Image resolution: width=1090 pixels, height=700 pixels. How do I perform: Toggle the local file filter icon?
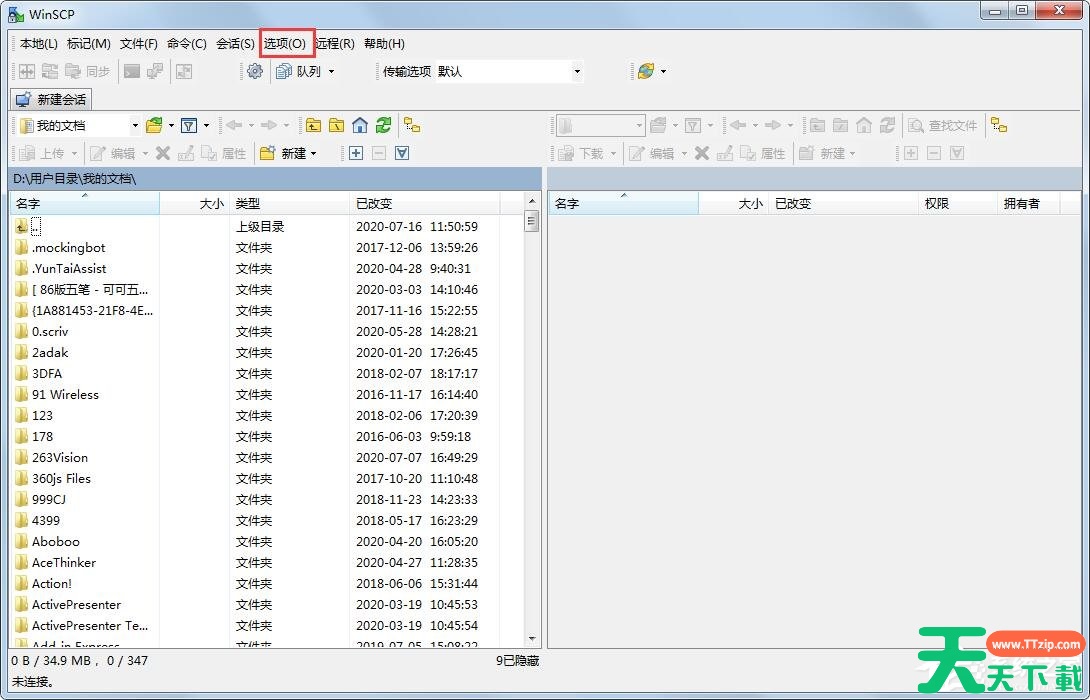pos(188,125)
